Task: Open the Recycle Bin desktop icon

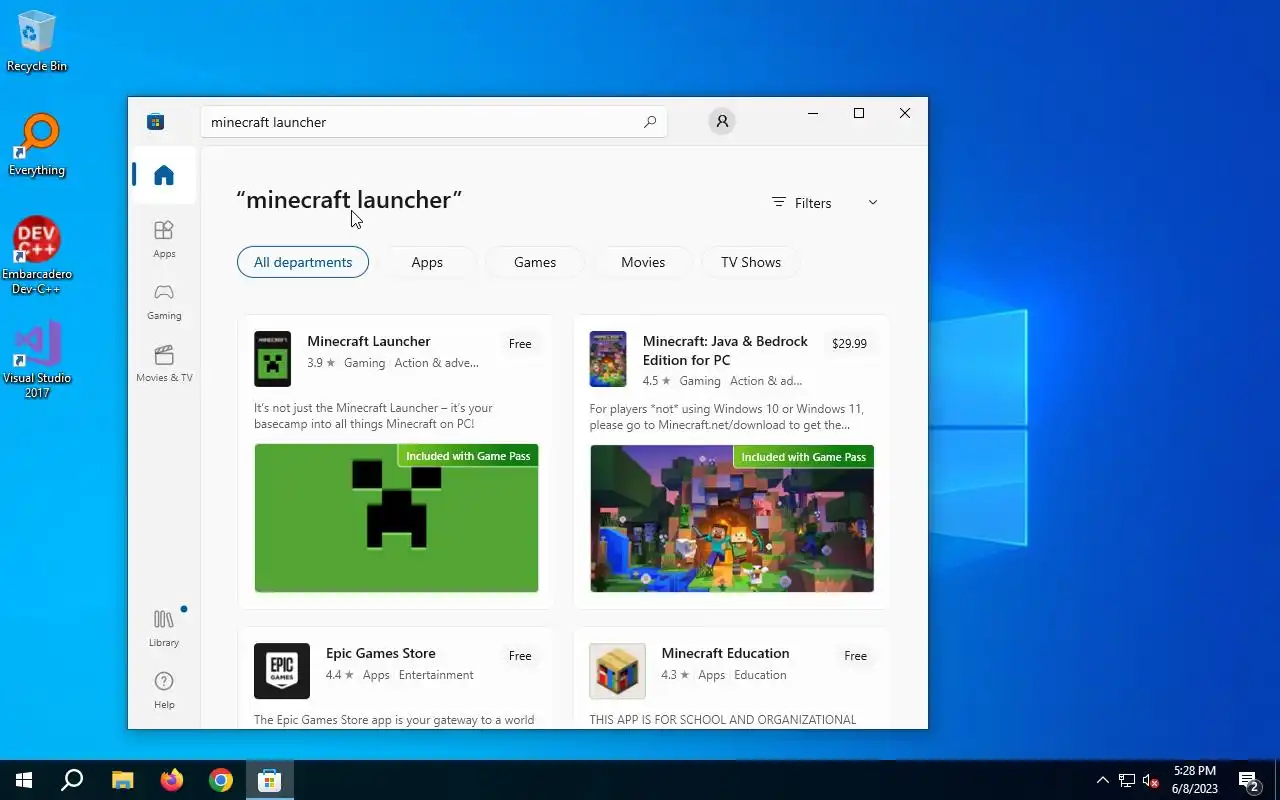Action: coord(37,42)
